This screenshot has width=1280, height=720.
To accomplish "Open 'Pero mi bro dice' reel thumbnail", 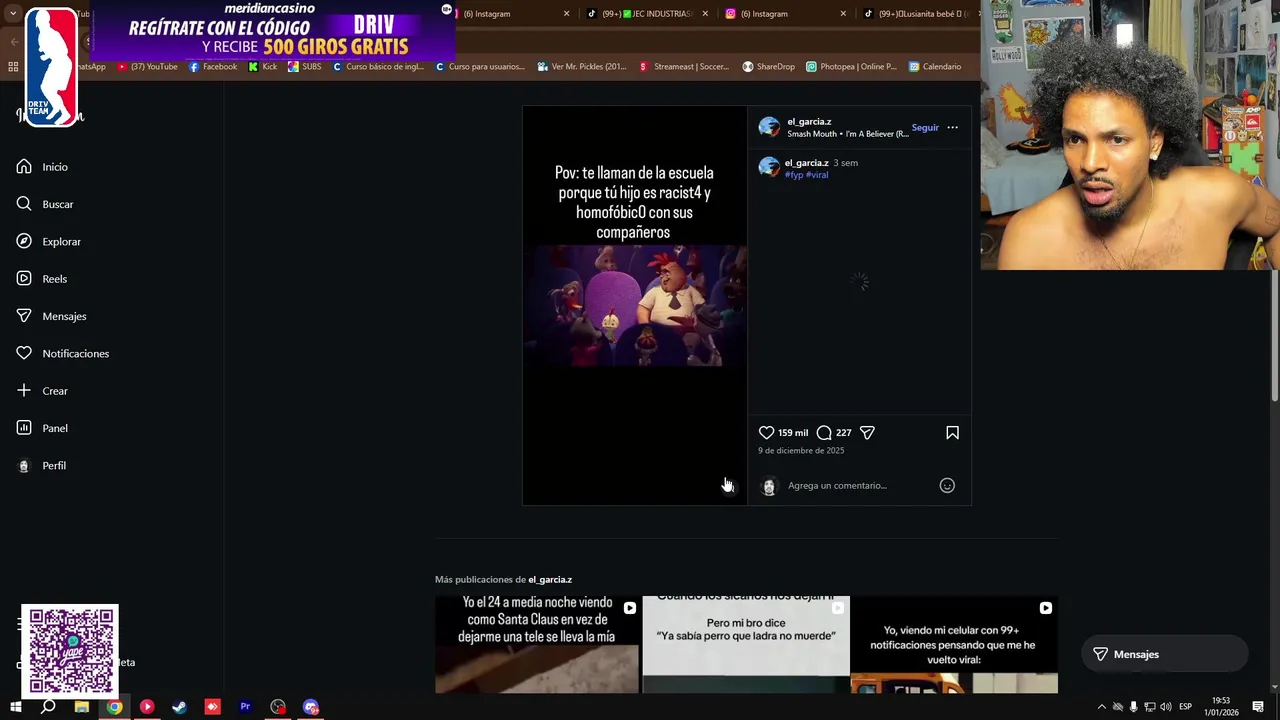I will pyautogui.click(x=746, y=645).
